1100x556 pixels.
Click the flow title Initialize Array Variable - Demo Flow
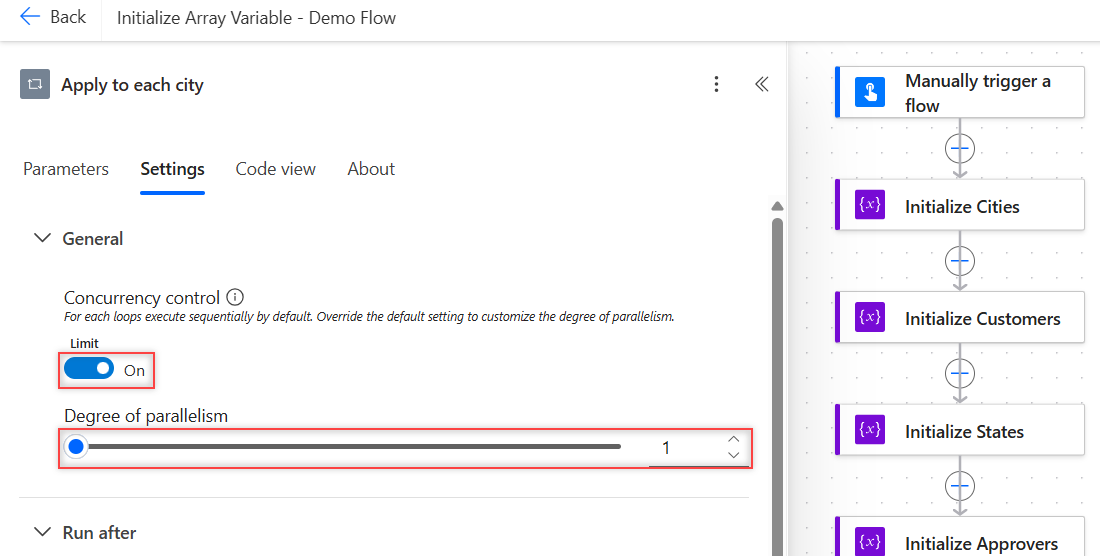[256, 18]
